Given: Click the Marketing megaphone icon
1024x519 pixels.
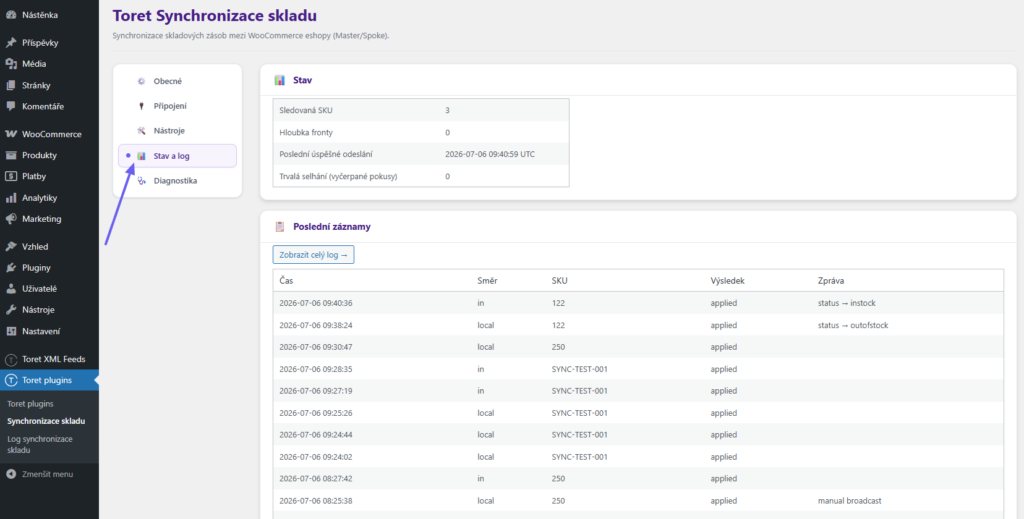Looking at the screenshot, I should [x=10, y=219].
